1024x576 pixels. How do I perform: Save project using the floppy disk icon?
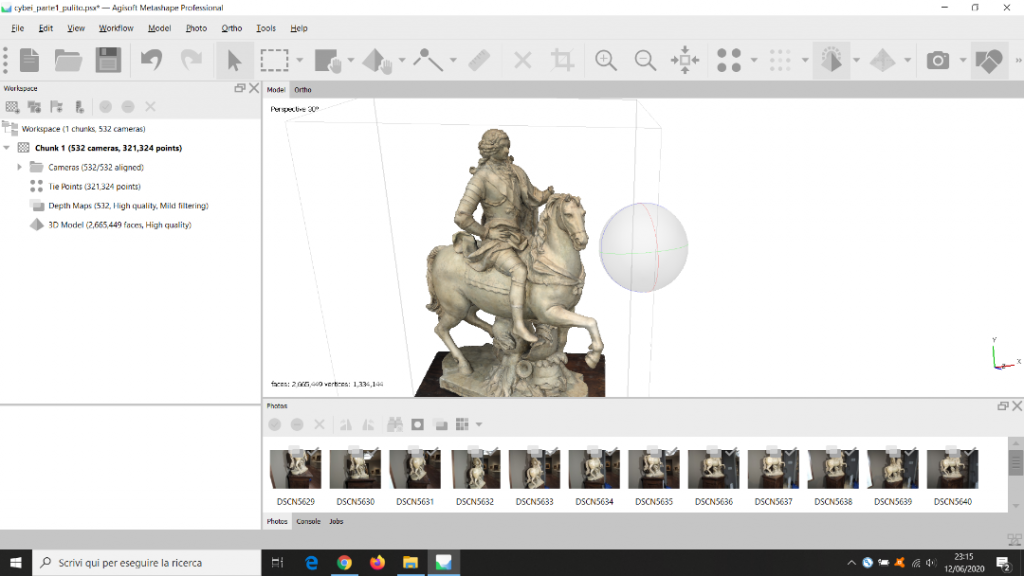pyautogui.click(x=108, y=60)
